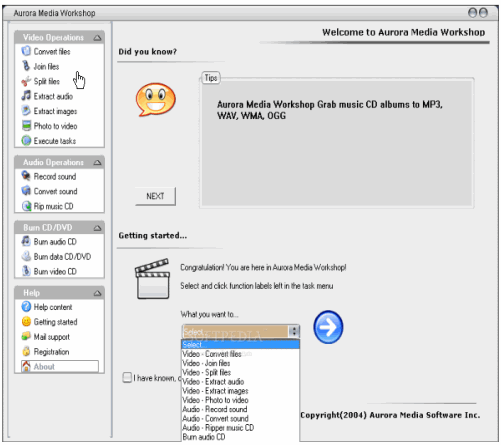This screenshot has width=501, height=445.
Task: Choose 'Video - Extract images' in dropdown
Action: click(240, 391)
